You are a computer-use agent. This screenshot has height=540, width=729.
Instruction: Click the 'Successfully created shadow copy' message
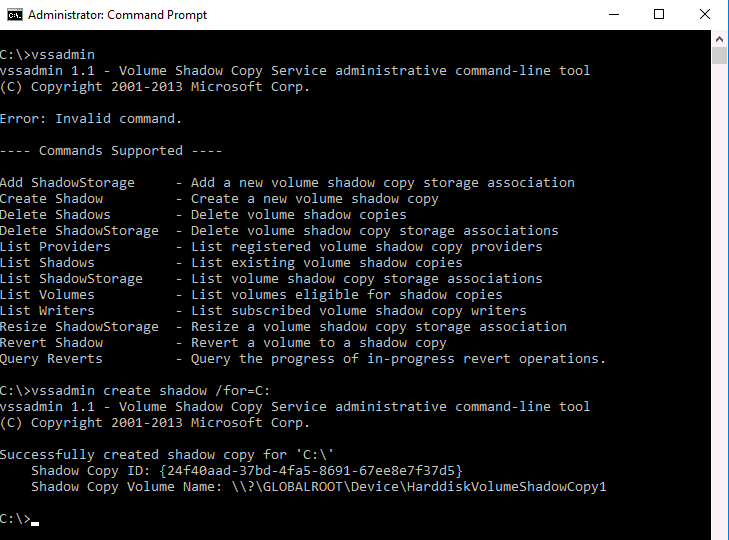(x=166, y=454)
